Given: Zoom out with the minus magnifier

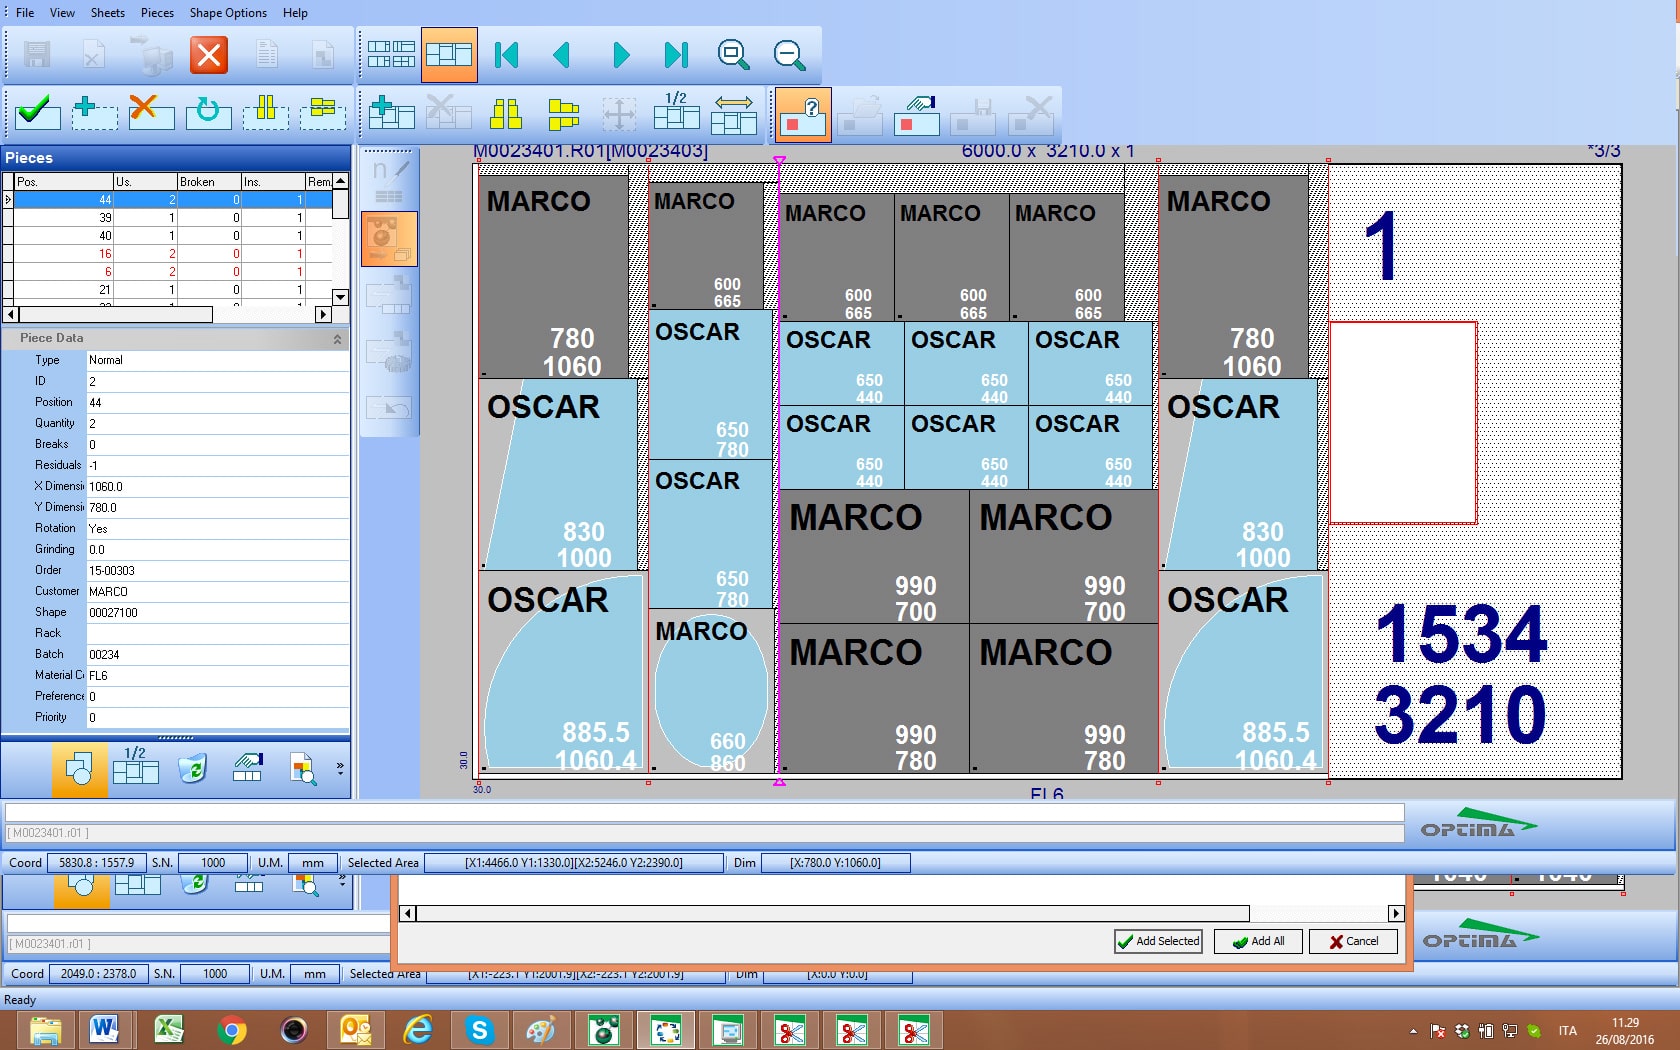Looking at the screenshot, I should point(790,55).
